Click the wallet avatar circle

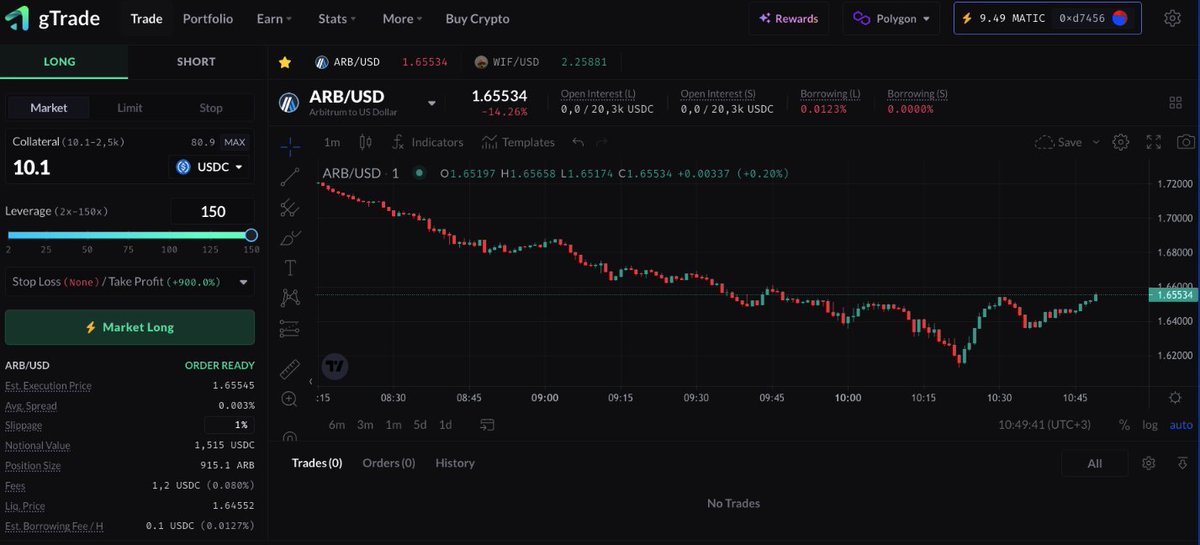(1120, 18)
